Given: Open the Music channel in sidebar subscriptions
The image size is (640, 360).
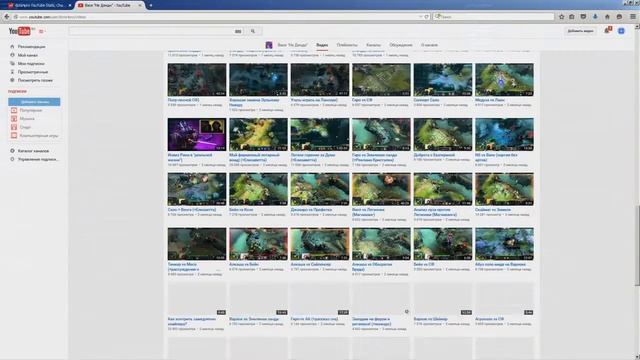Looking at the screenshot, I should (x=27, y=119).
